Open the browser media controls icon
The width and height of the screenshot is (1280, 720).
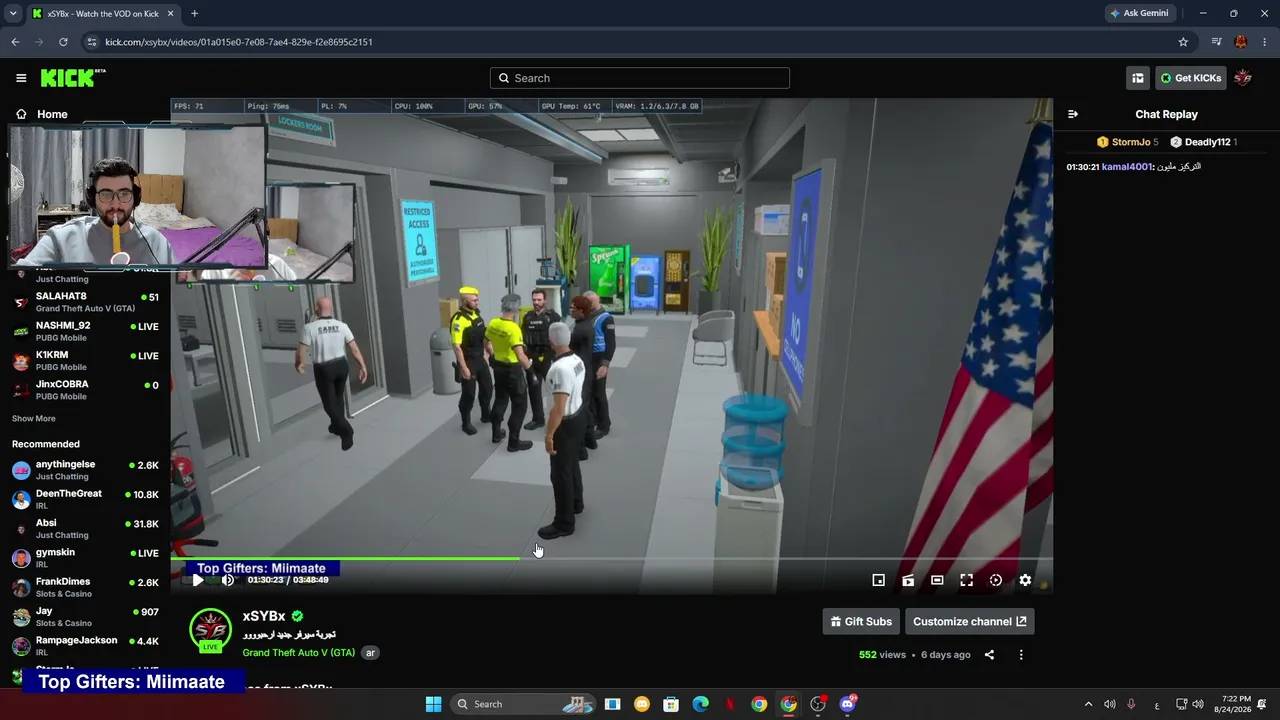[x=1216, y=42]
